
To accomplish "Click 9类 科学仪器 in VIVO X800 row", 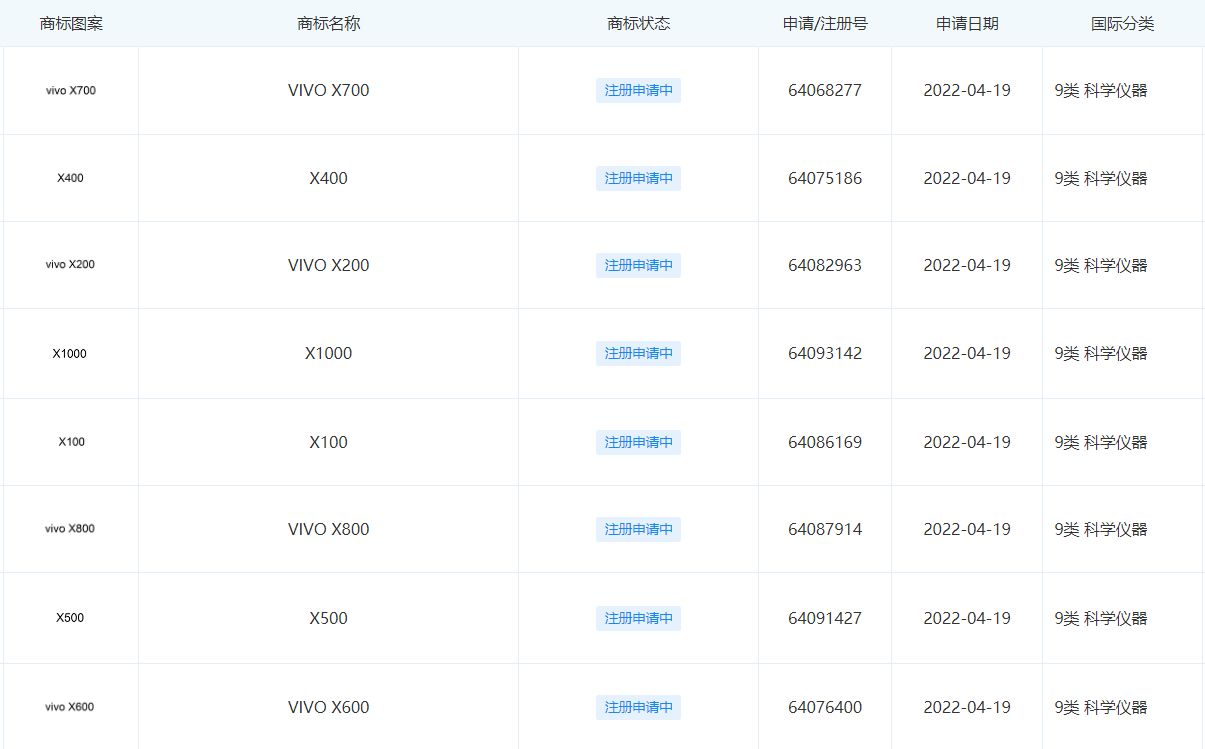I will [1101, 529].
